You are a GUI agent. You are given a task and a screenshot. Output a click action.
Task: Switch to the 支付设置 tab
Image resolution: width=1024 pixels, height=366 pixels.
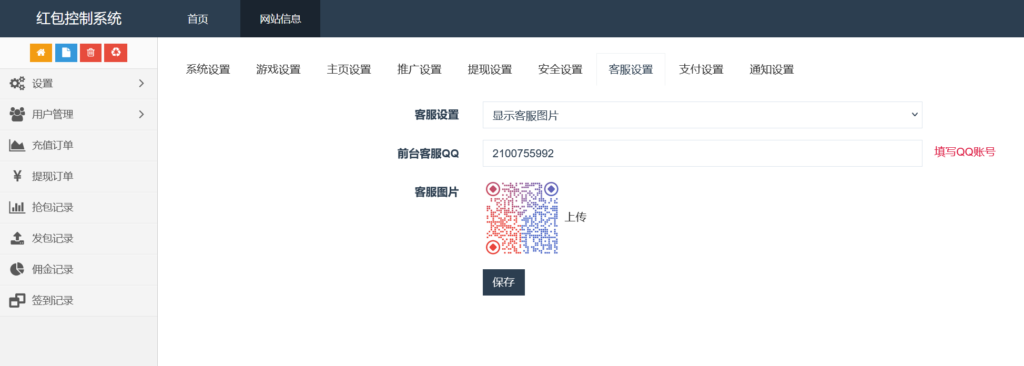pos(701,70)
